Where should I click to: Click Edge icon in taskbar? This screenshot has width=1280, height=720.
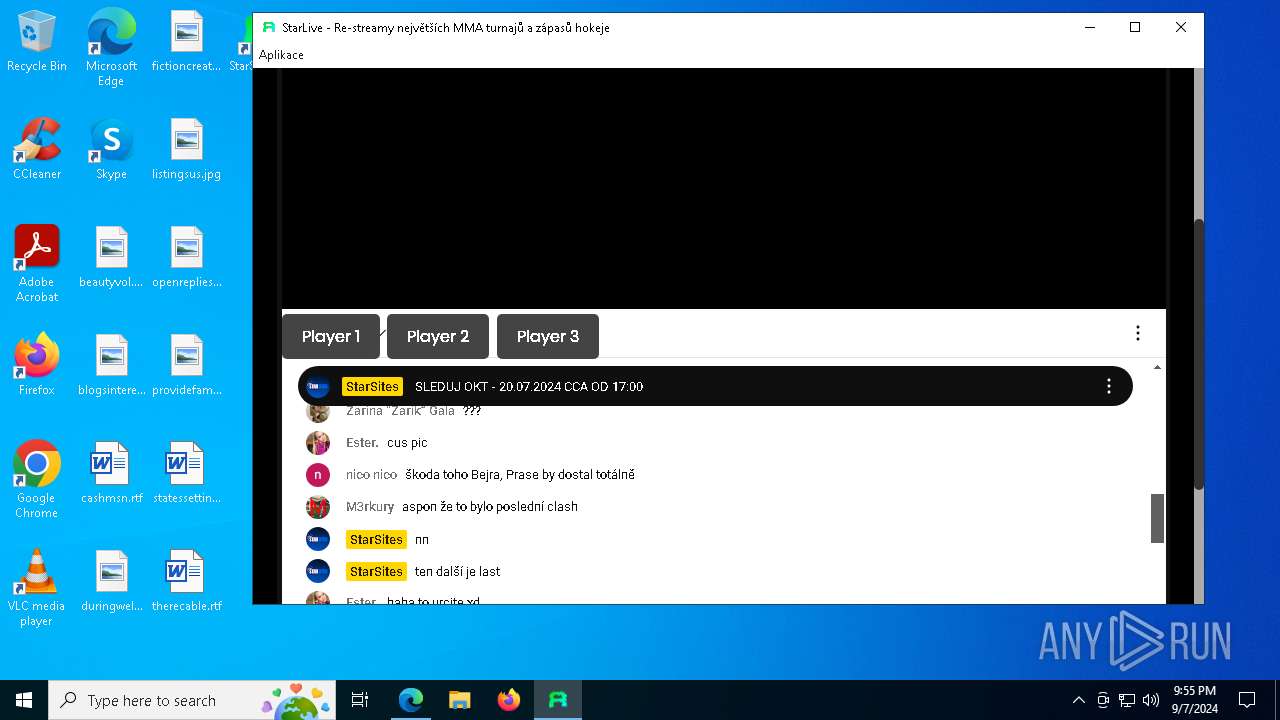click(x=411, y=700)
